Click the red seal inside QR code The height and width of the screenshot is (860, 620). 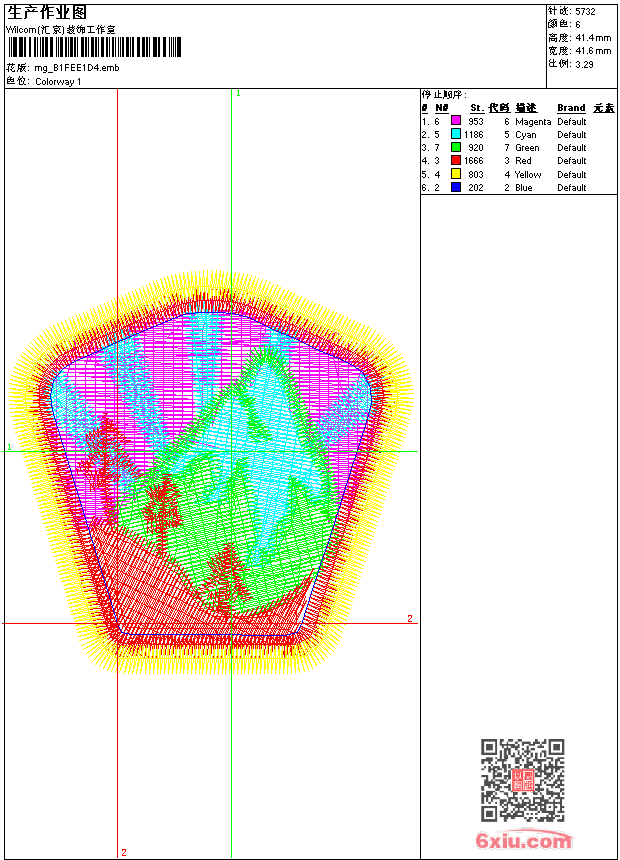522,780
